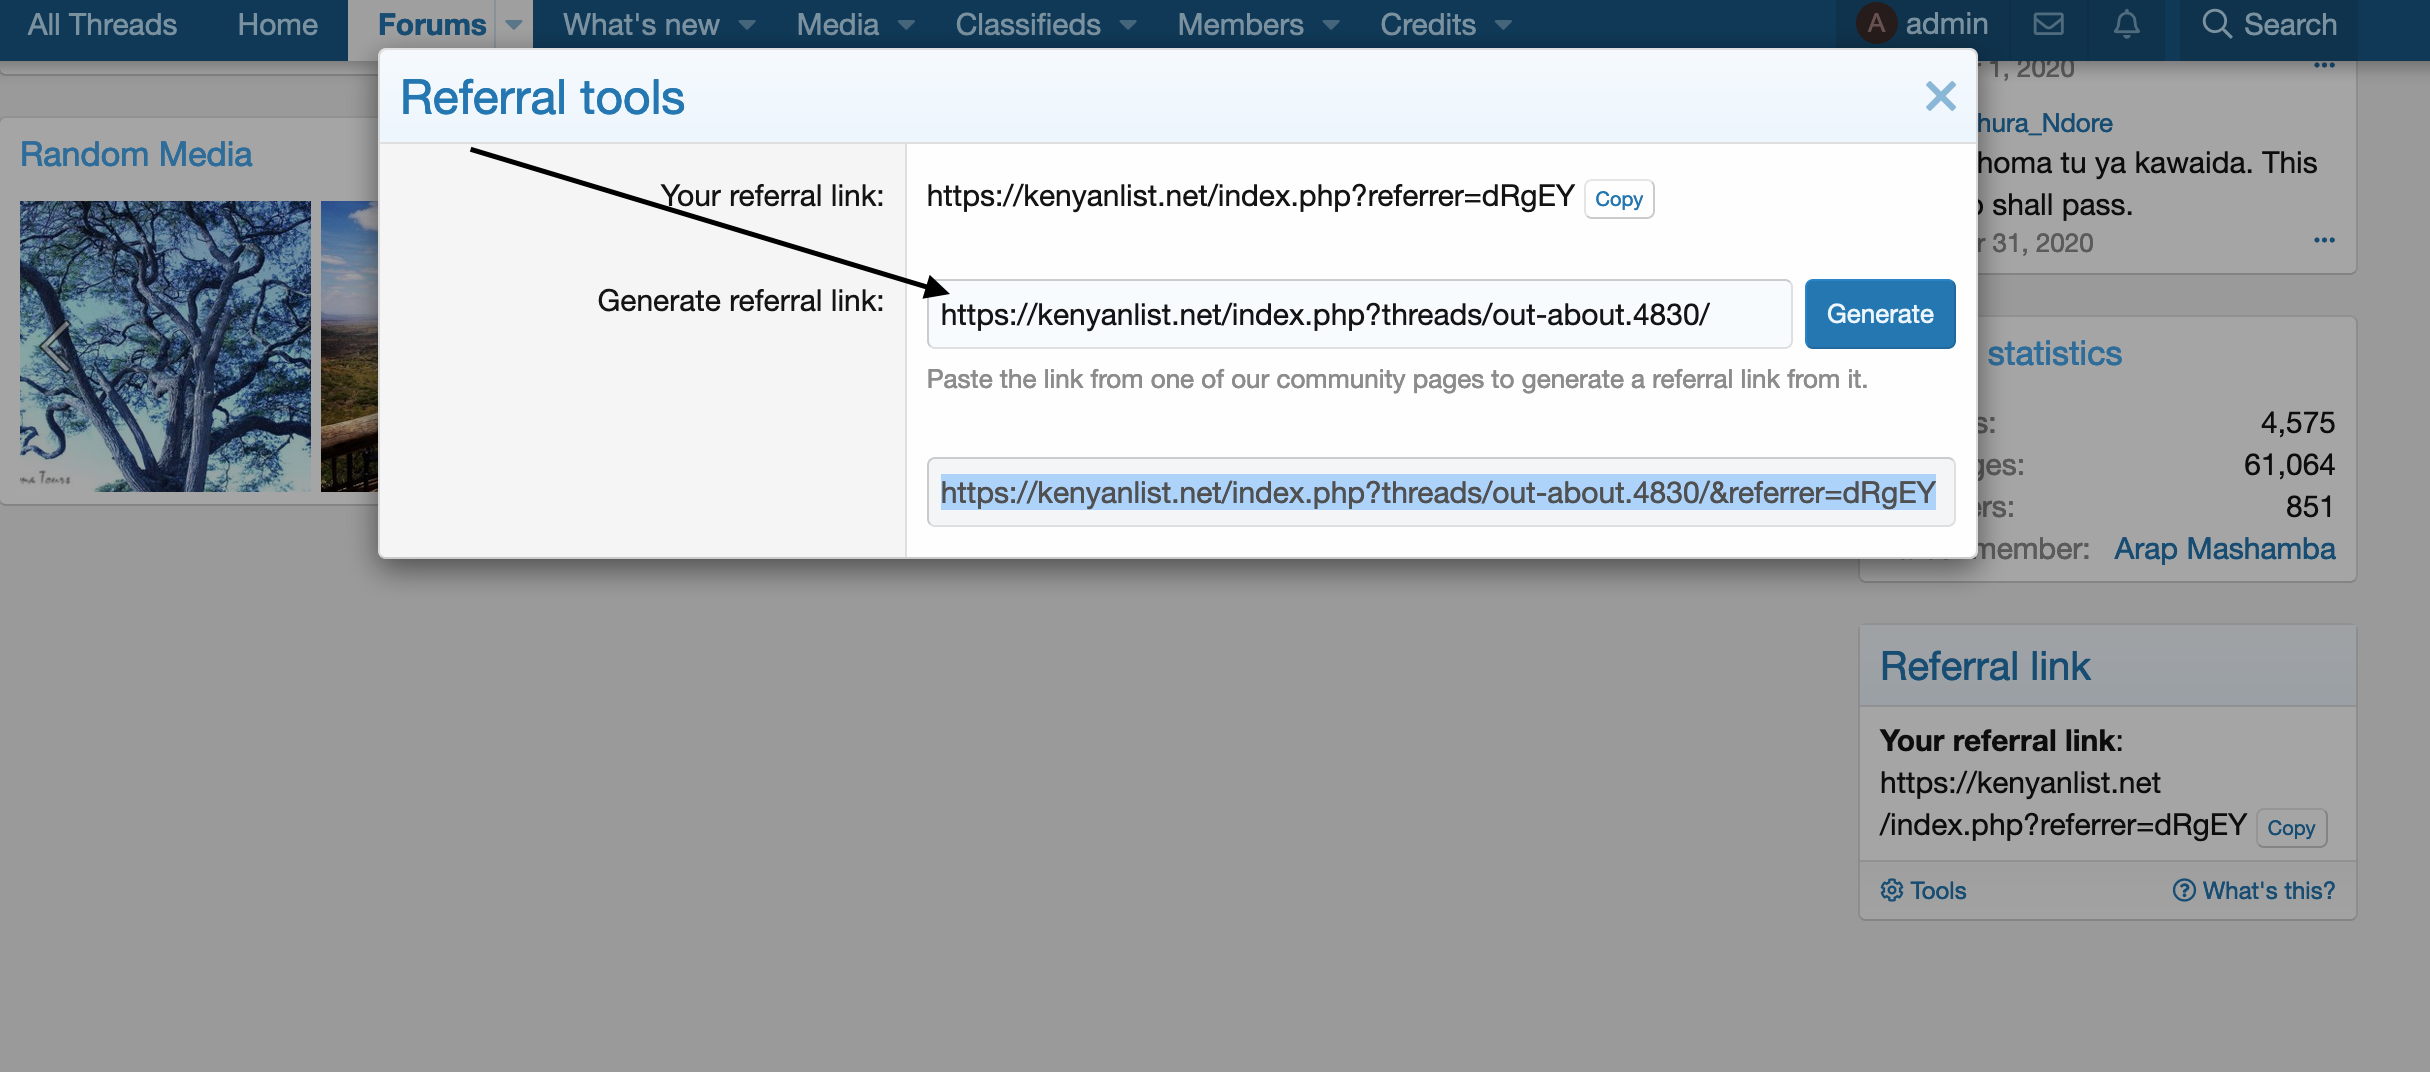Click the Generate referral link URL field
Screen dimensions: 2430x1072
point(1358,315)
